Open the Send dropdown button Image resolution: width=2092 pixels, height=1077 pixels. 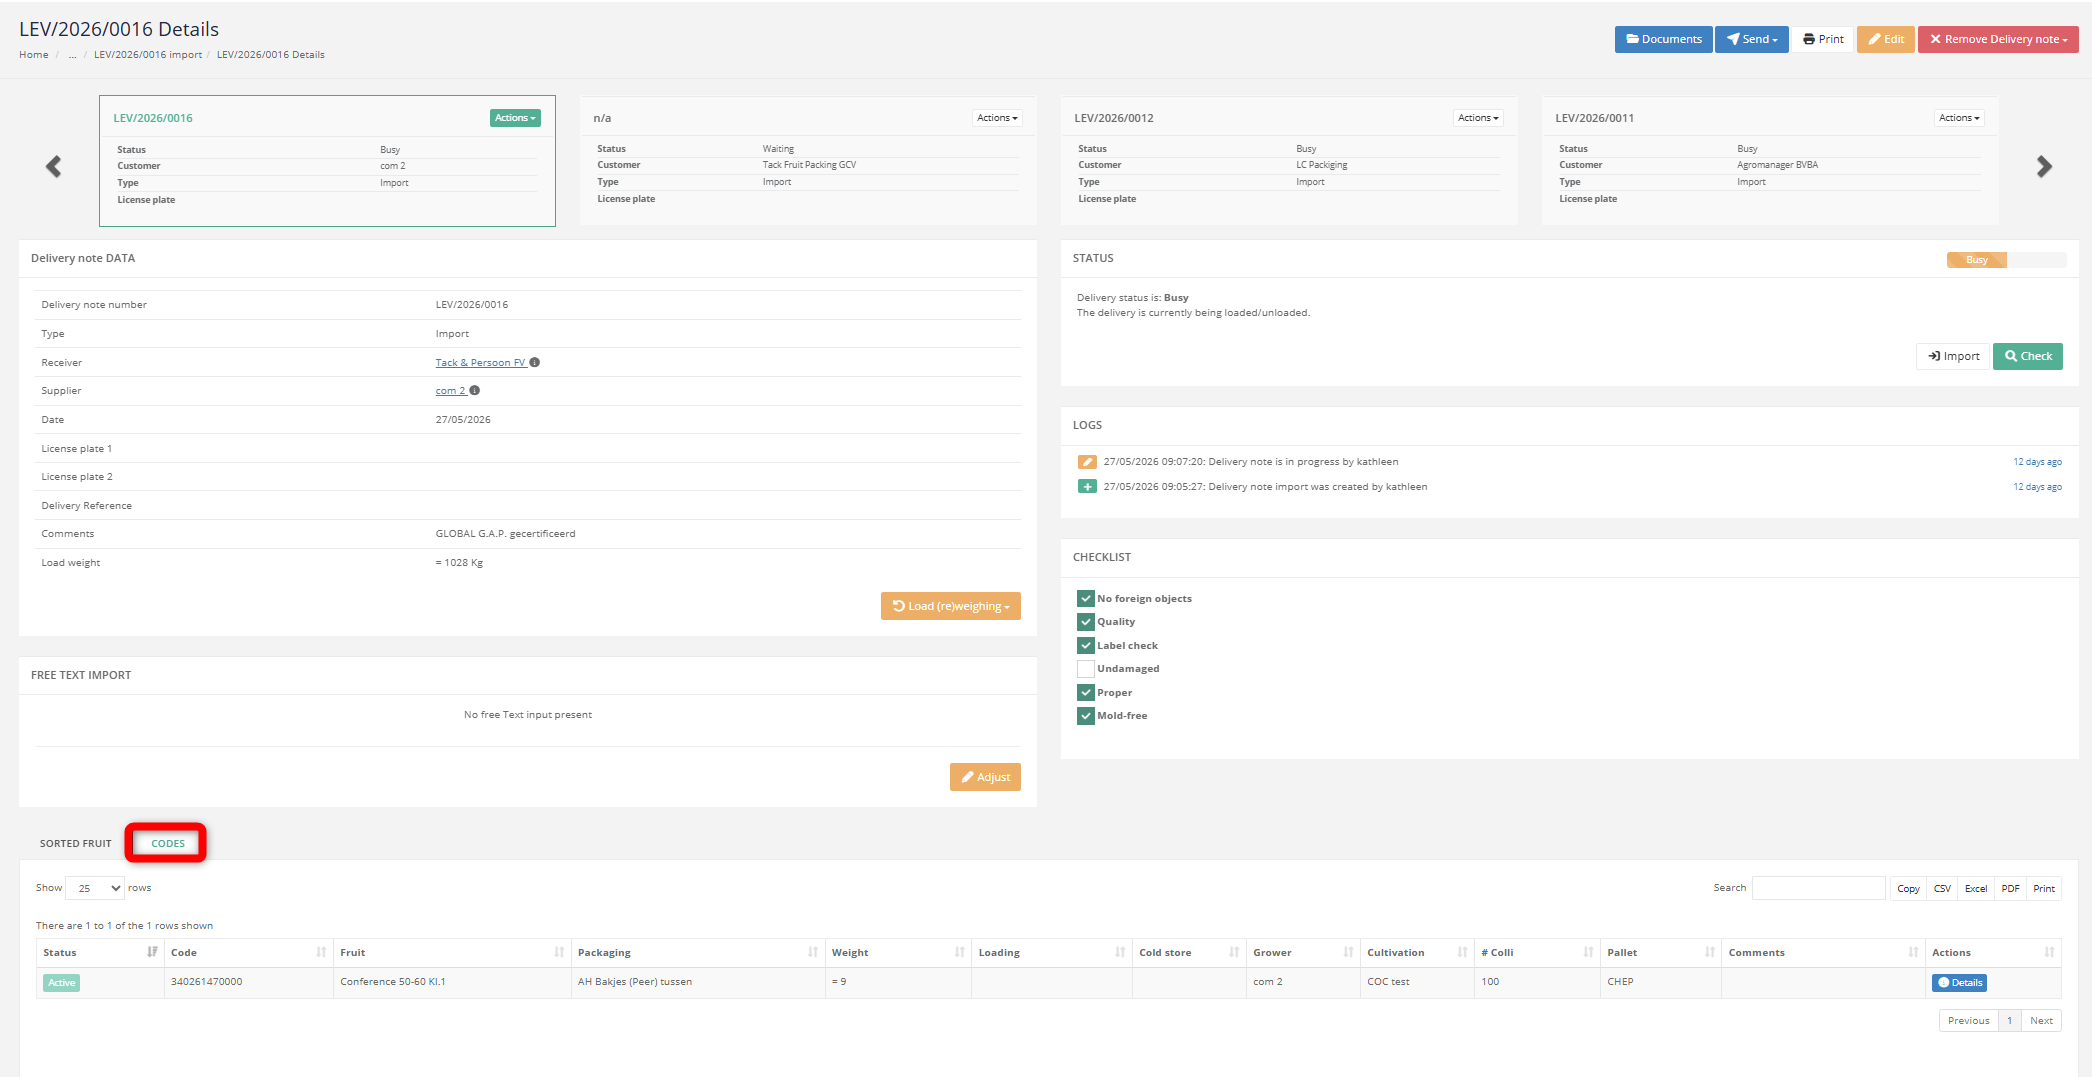pos(1752,39)
